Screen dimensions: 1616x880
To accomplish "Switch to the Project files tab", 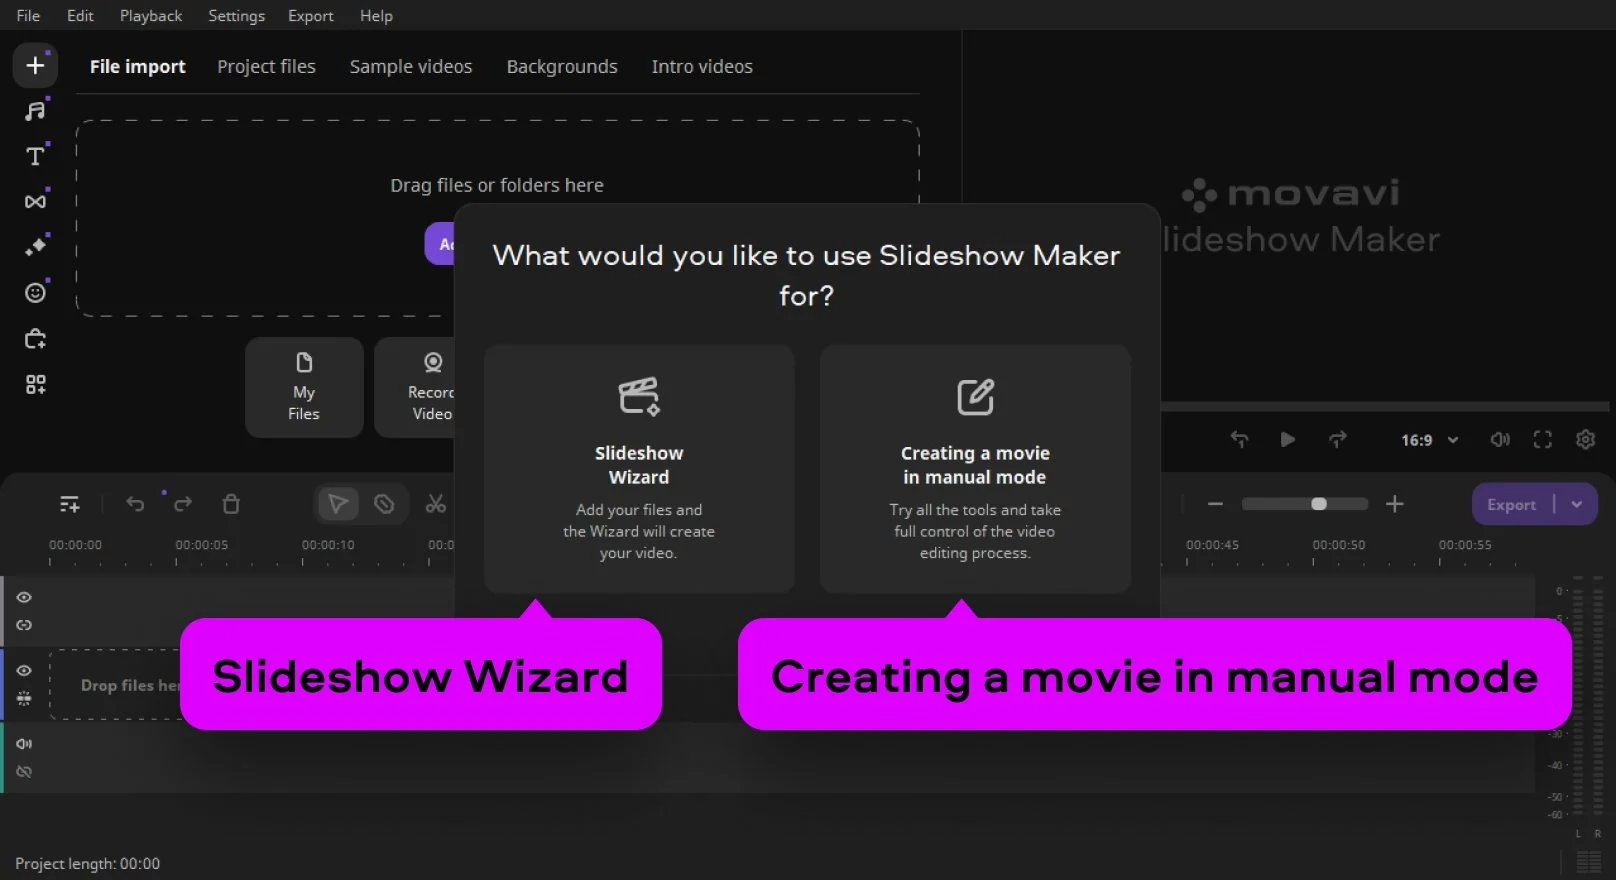I will (266, 67).
